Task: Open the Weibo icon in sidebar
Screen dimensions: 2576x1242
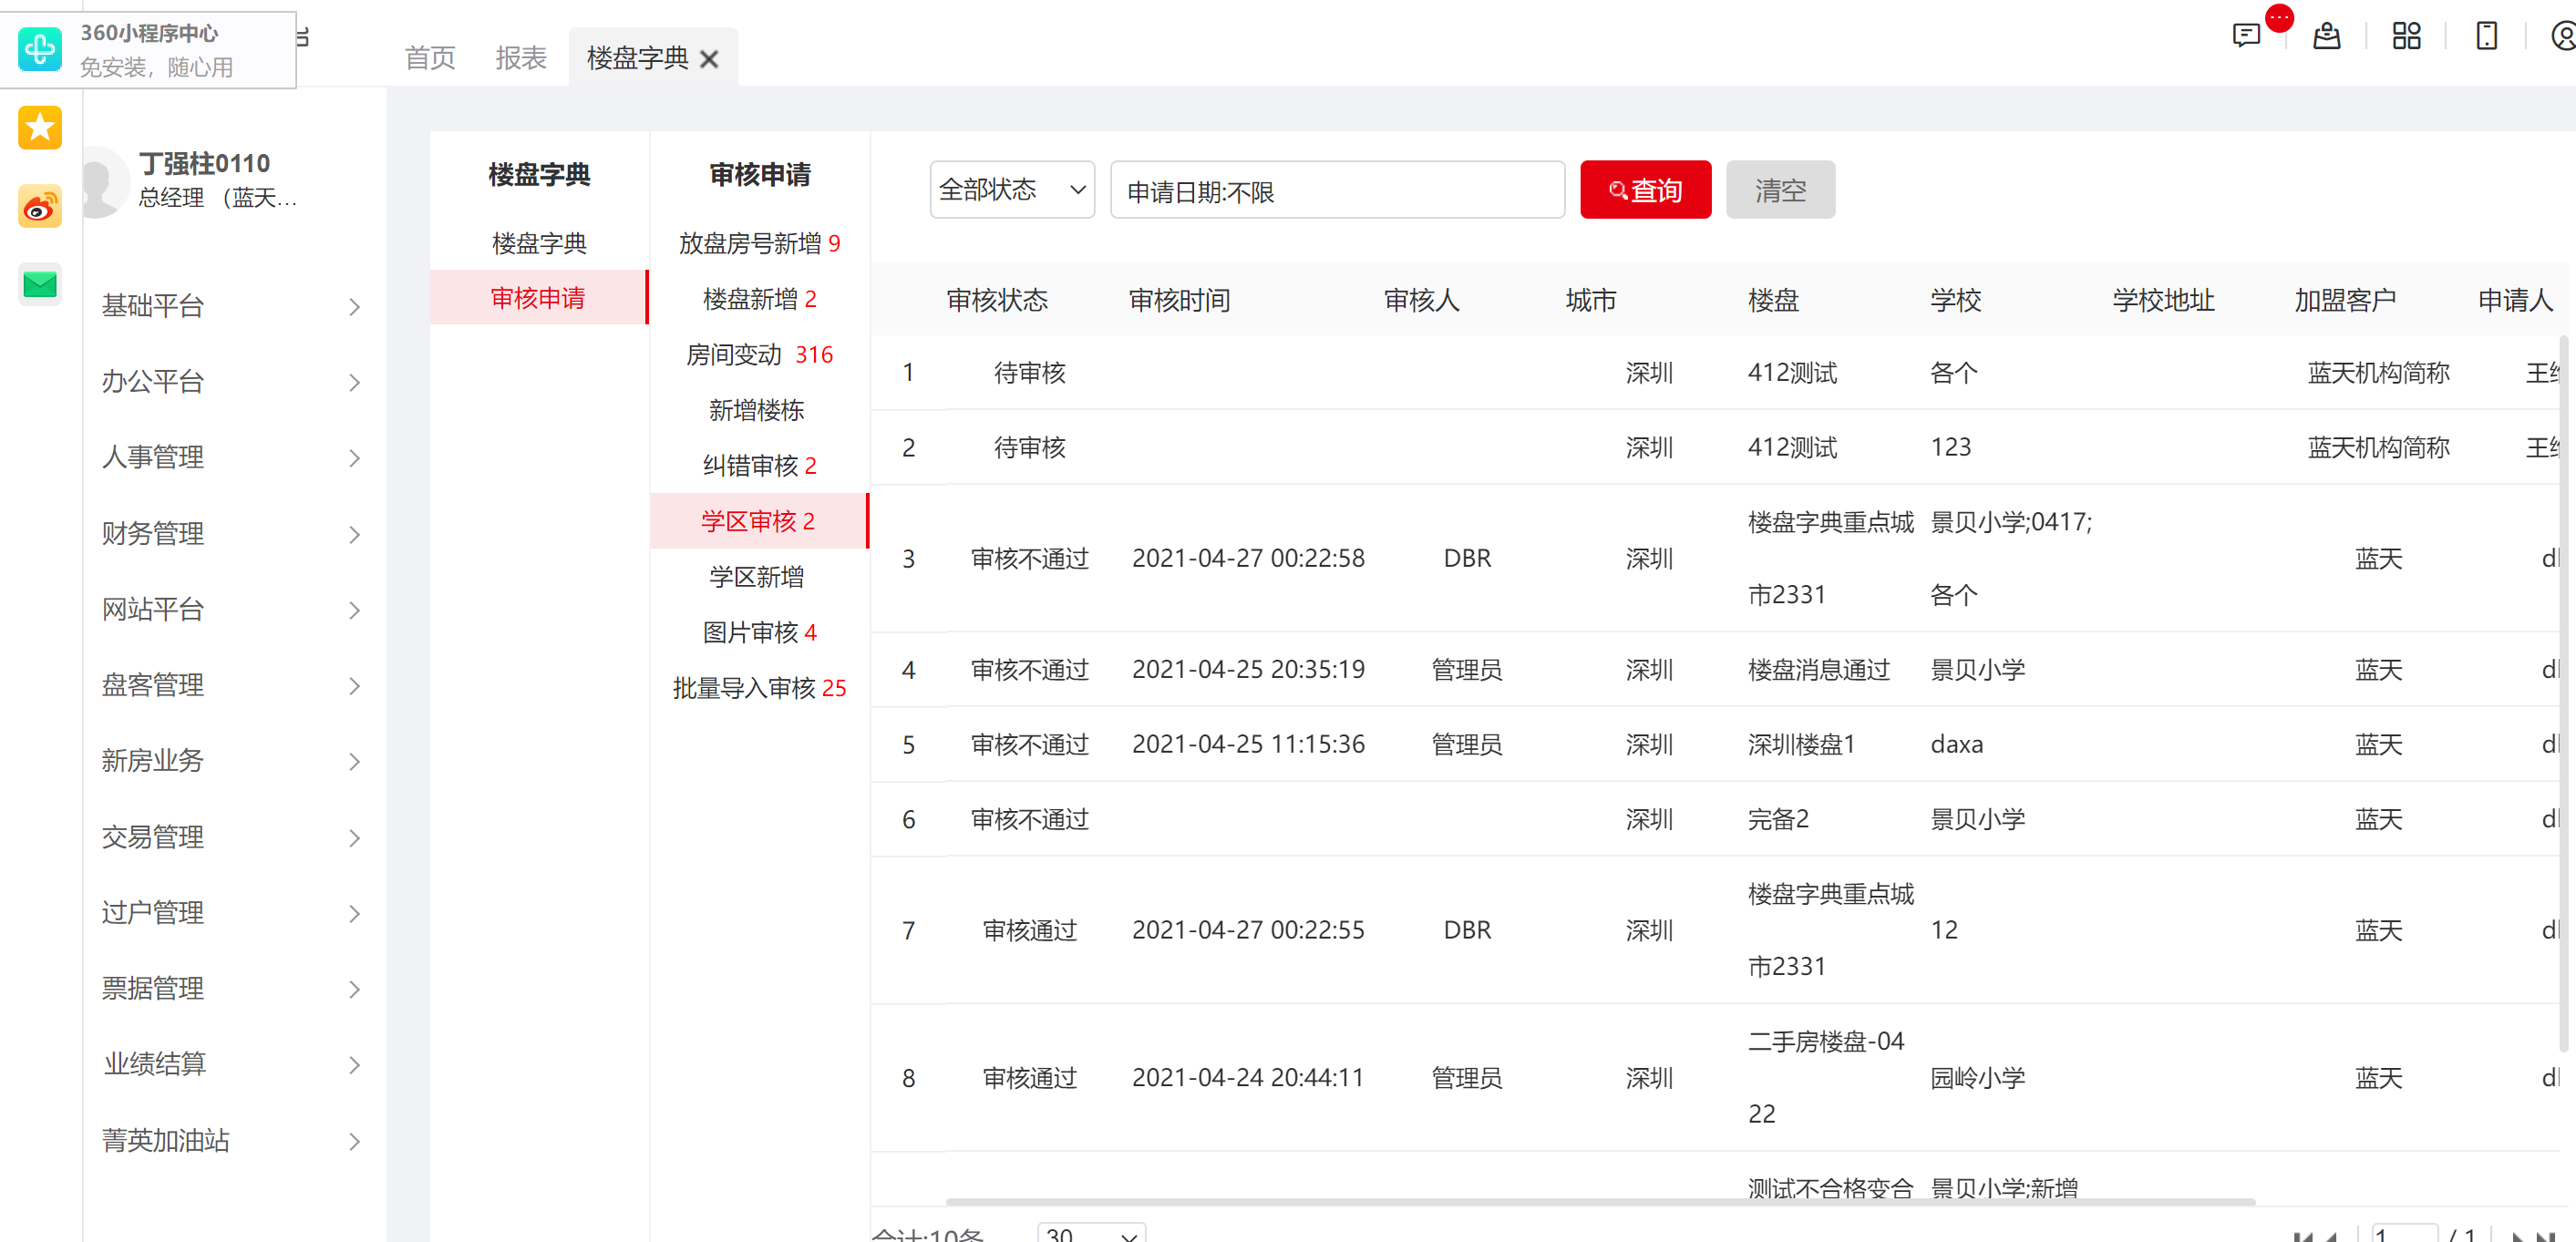Action: 40,207
